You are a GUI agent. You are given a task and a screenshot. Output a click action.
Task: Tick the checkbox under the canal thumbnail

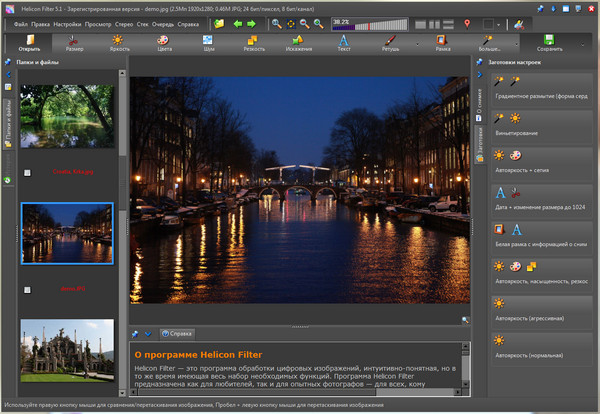(26, 289)
